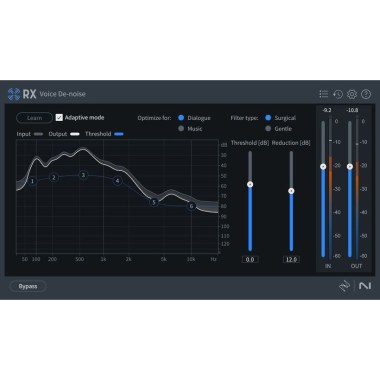Click the Reduction slider handle

pos(291,191)
